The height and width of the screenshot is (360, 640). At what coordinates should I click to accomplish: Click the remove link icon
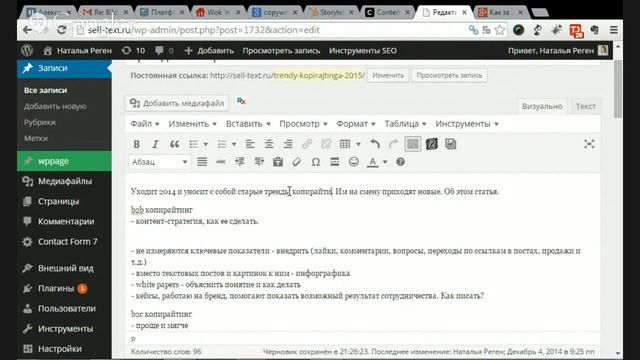click(x=326, y=144)
